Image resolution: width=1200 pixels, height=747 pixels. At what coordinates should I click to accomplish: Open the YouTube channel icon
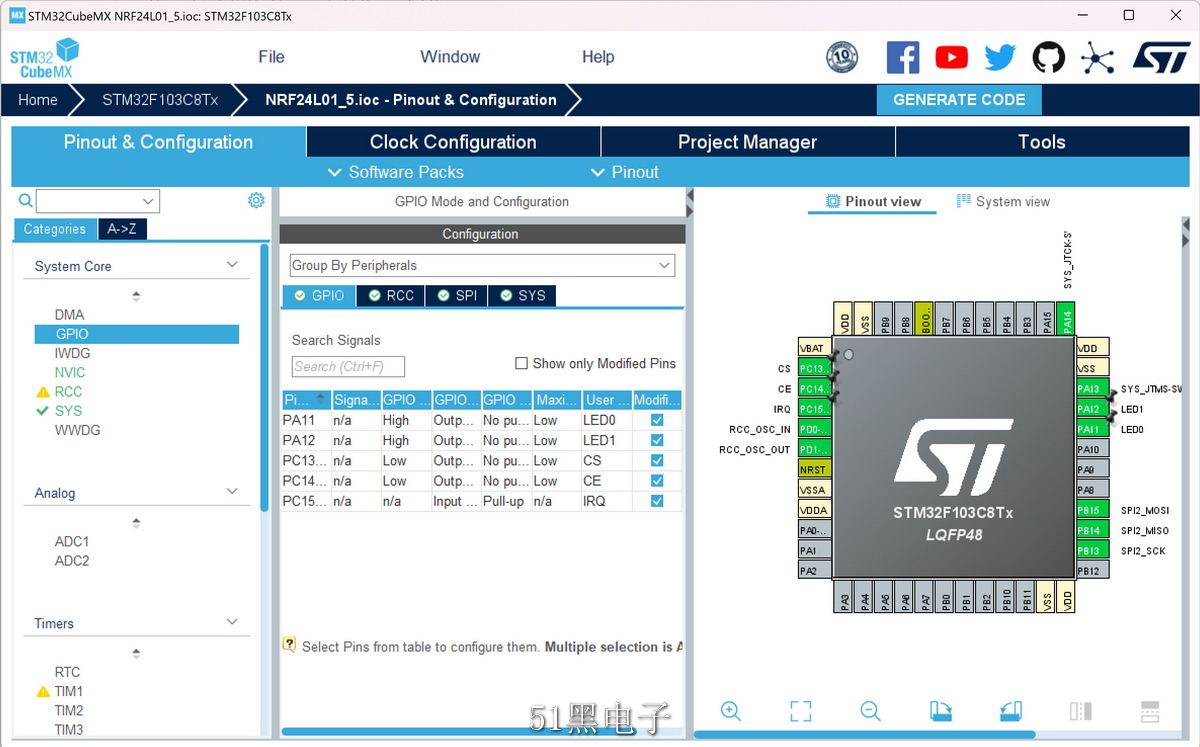click(951, 57)
